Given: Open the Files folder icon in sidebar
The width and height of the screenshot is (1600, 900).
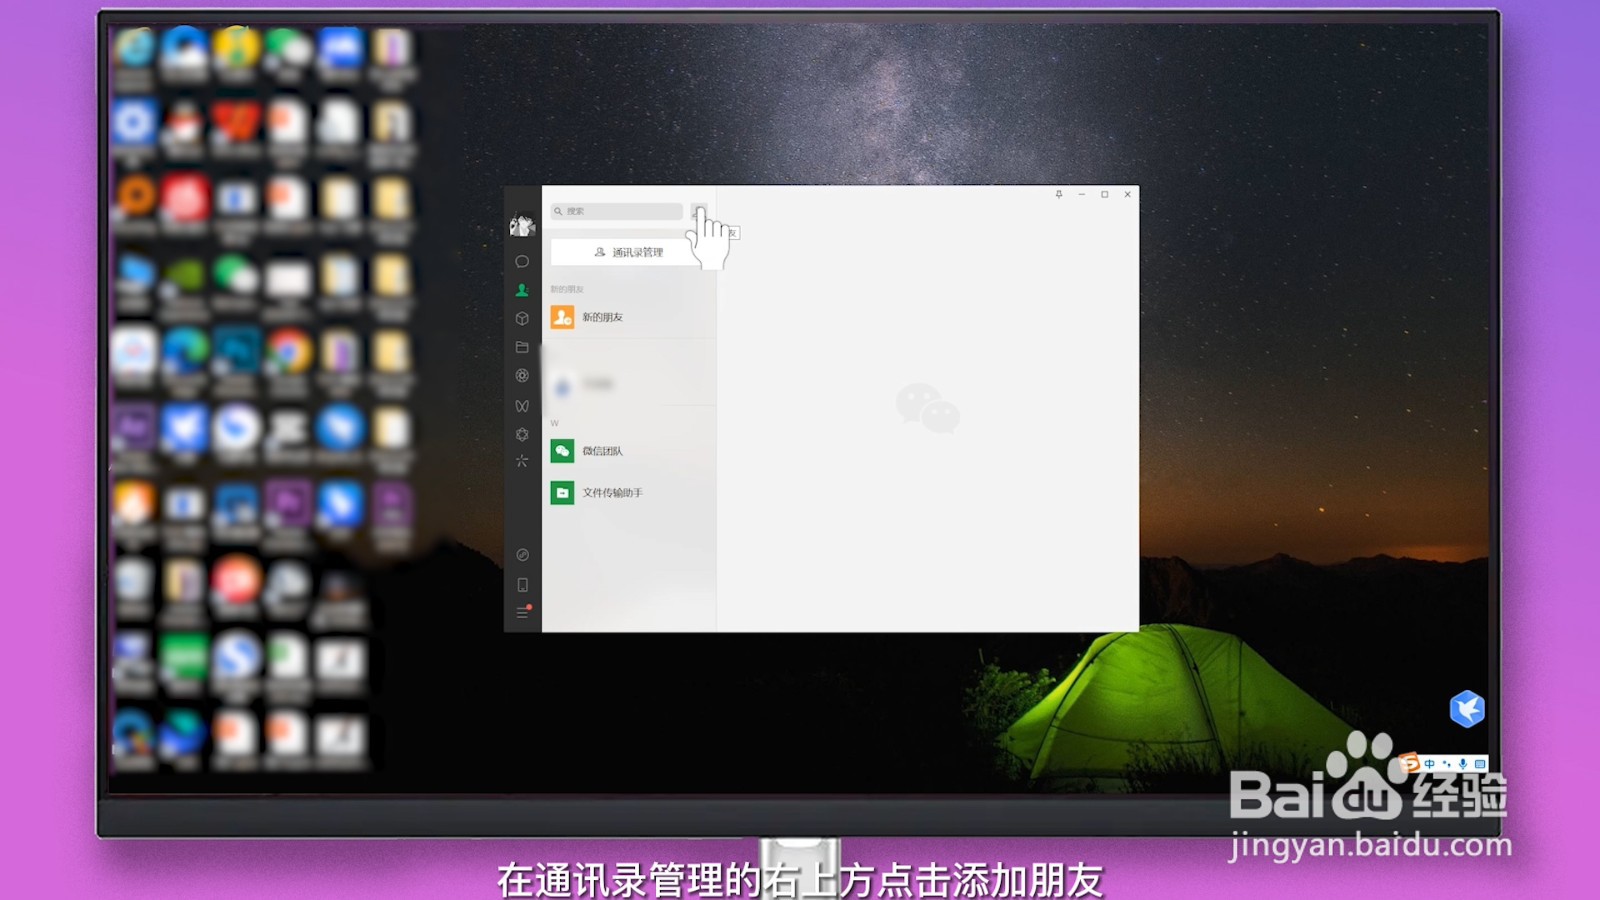Looking at the screenshot, I should click(521, 347).
